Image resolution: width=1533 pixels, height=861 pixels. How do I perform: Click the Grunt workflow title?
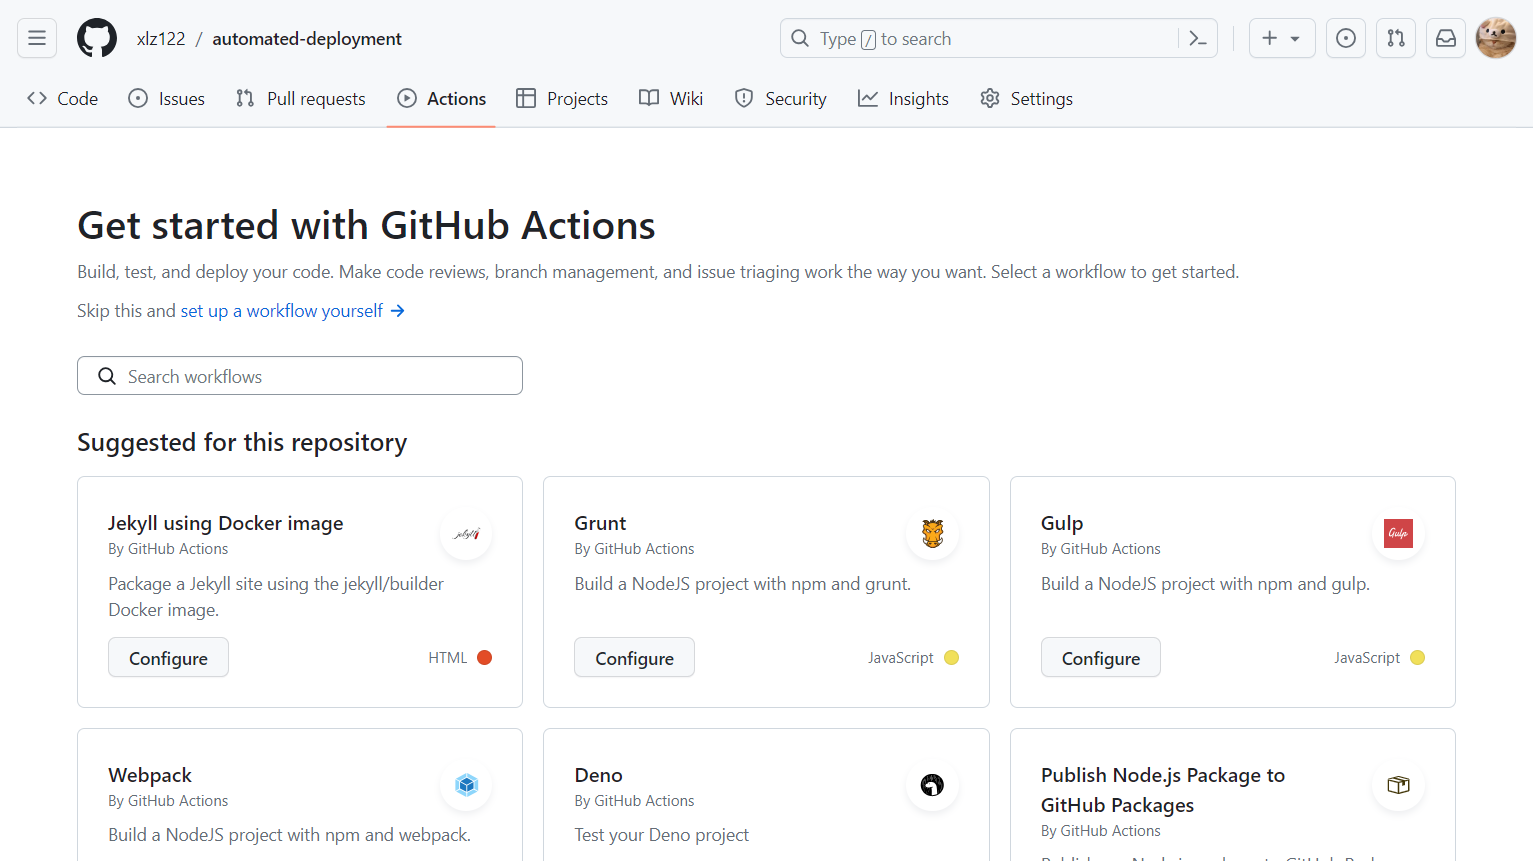click(x=600, y=523)
